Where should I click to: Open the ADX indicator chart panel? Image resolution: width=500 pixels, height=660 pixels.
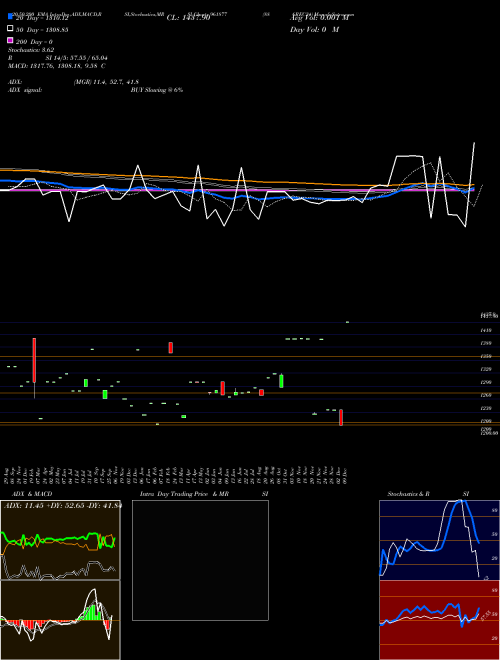pos(60,540)
